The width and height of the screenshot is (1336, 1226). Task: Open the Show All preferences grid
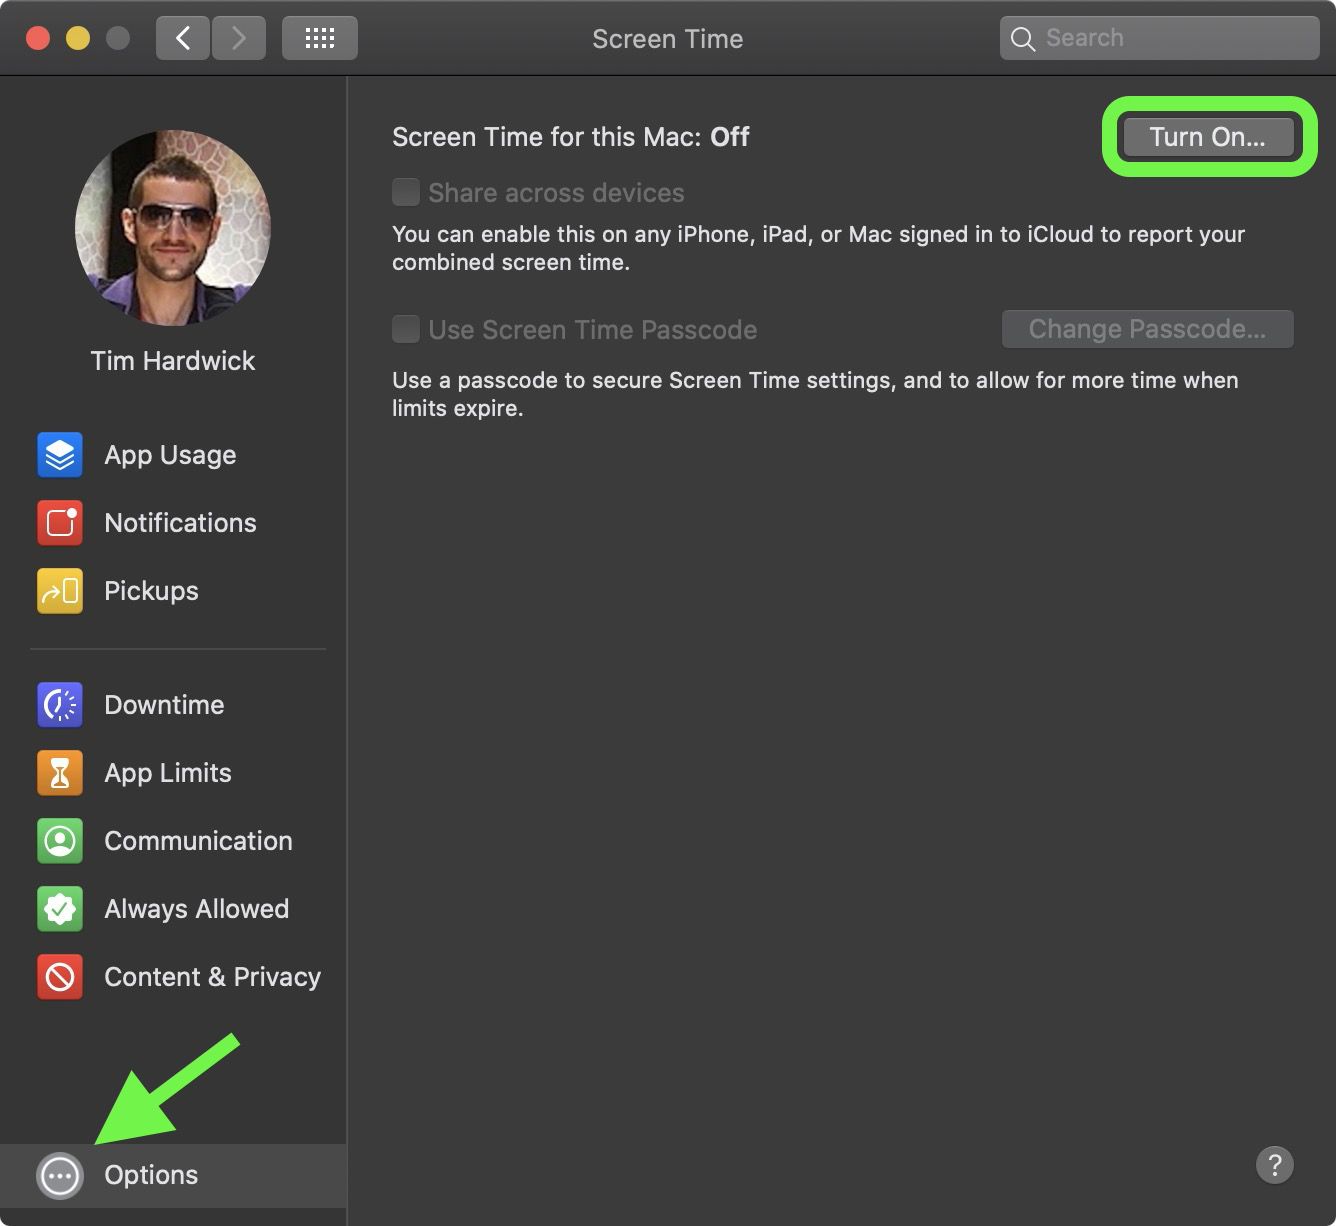(319, 37)
